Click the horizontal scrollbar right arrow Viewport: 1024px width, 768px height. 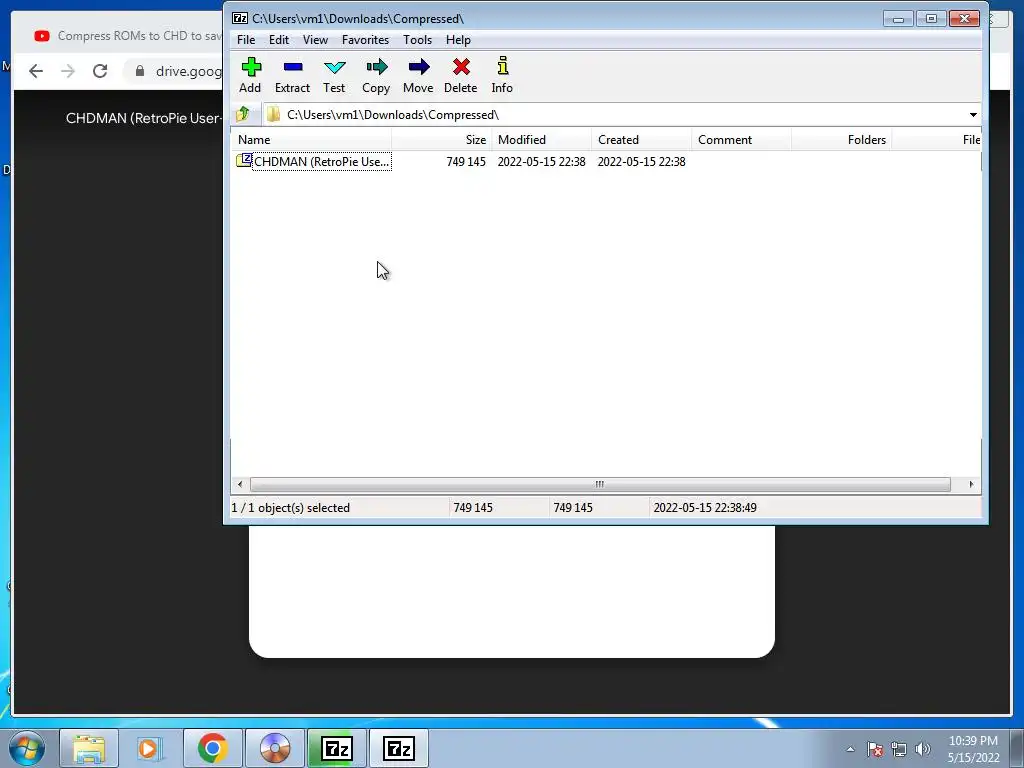click(971, 485)
